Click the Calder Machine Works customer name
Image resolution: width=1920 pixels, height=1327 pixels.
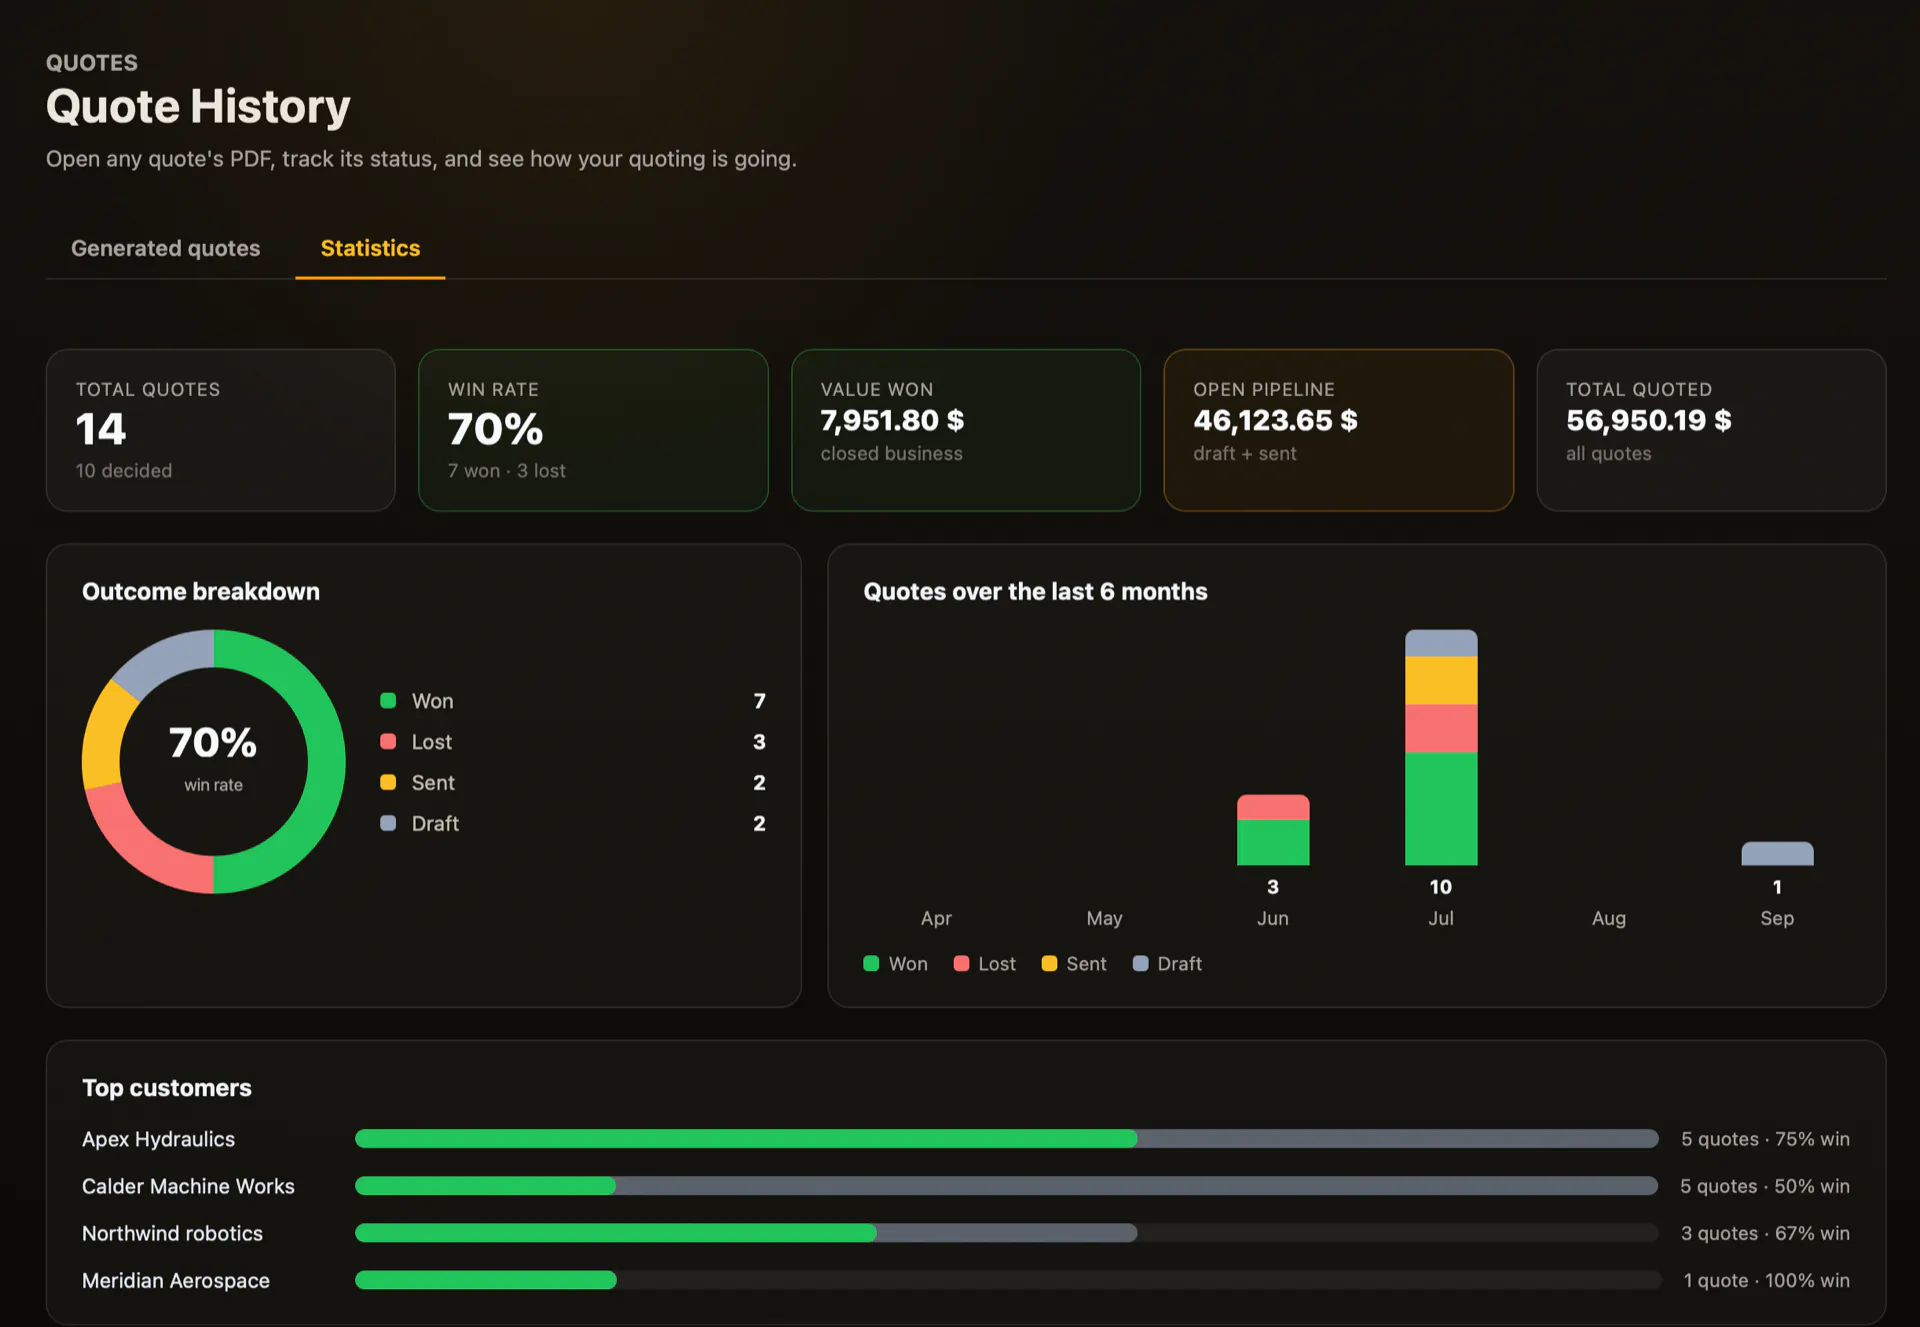[188, 1186]
